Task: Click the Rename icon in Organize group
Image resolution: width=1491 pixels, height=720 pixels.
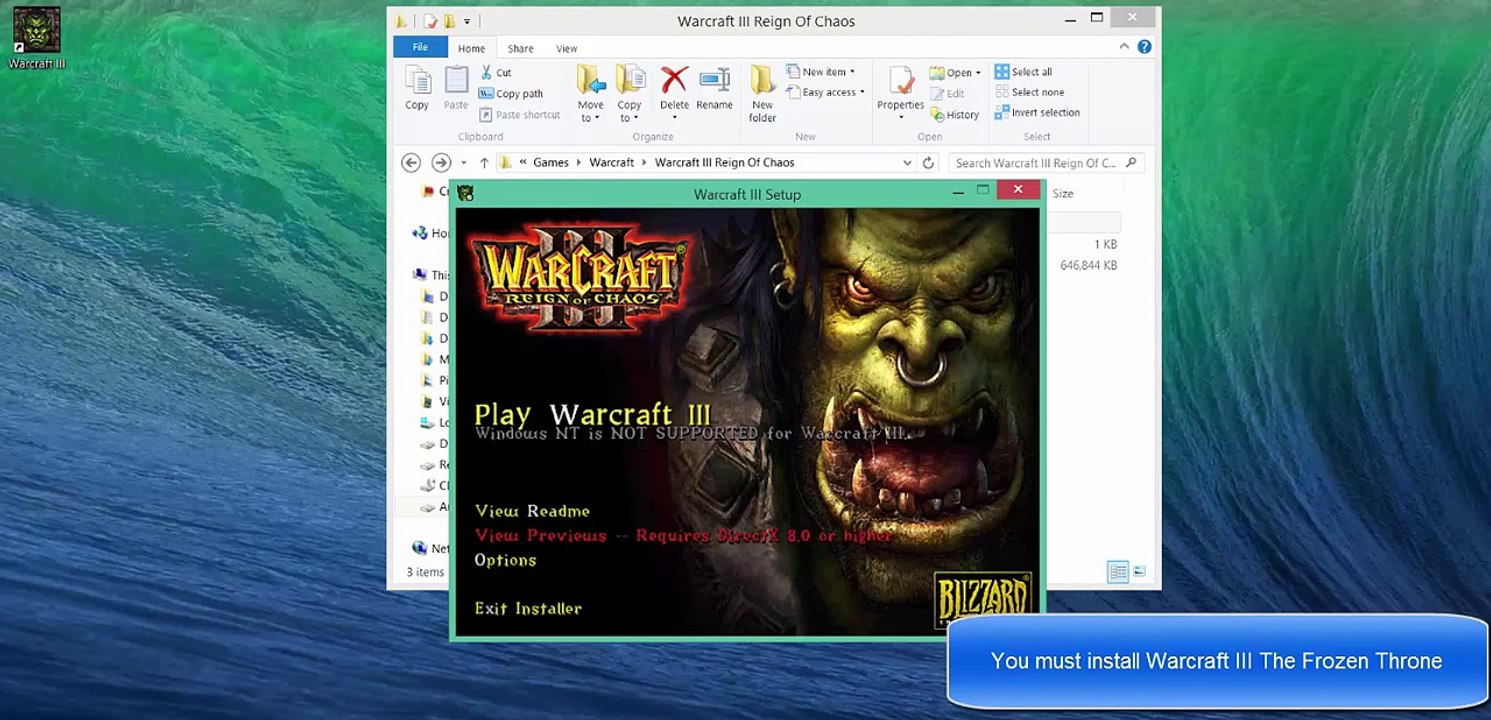Action: coord(714,88)
